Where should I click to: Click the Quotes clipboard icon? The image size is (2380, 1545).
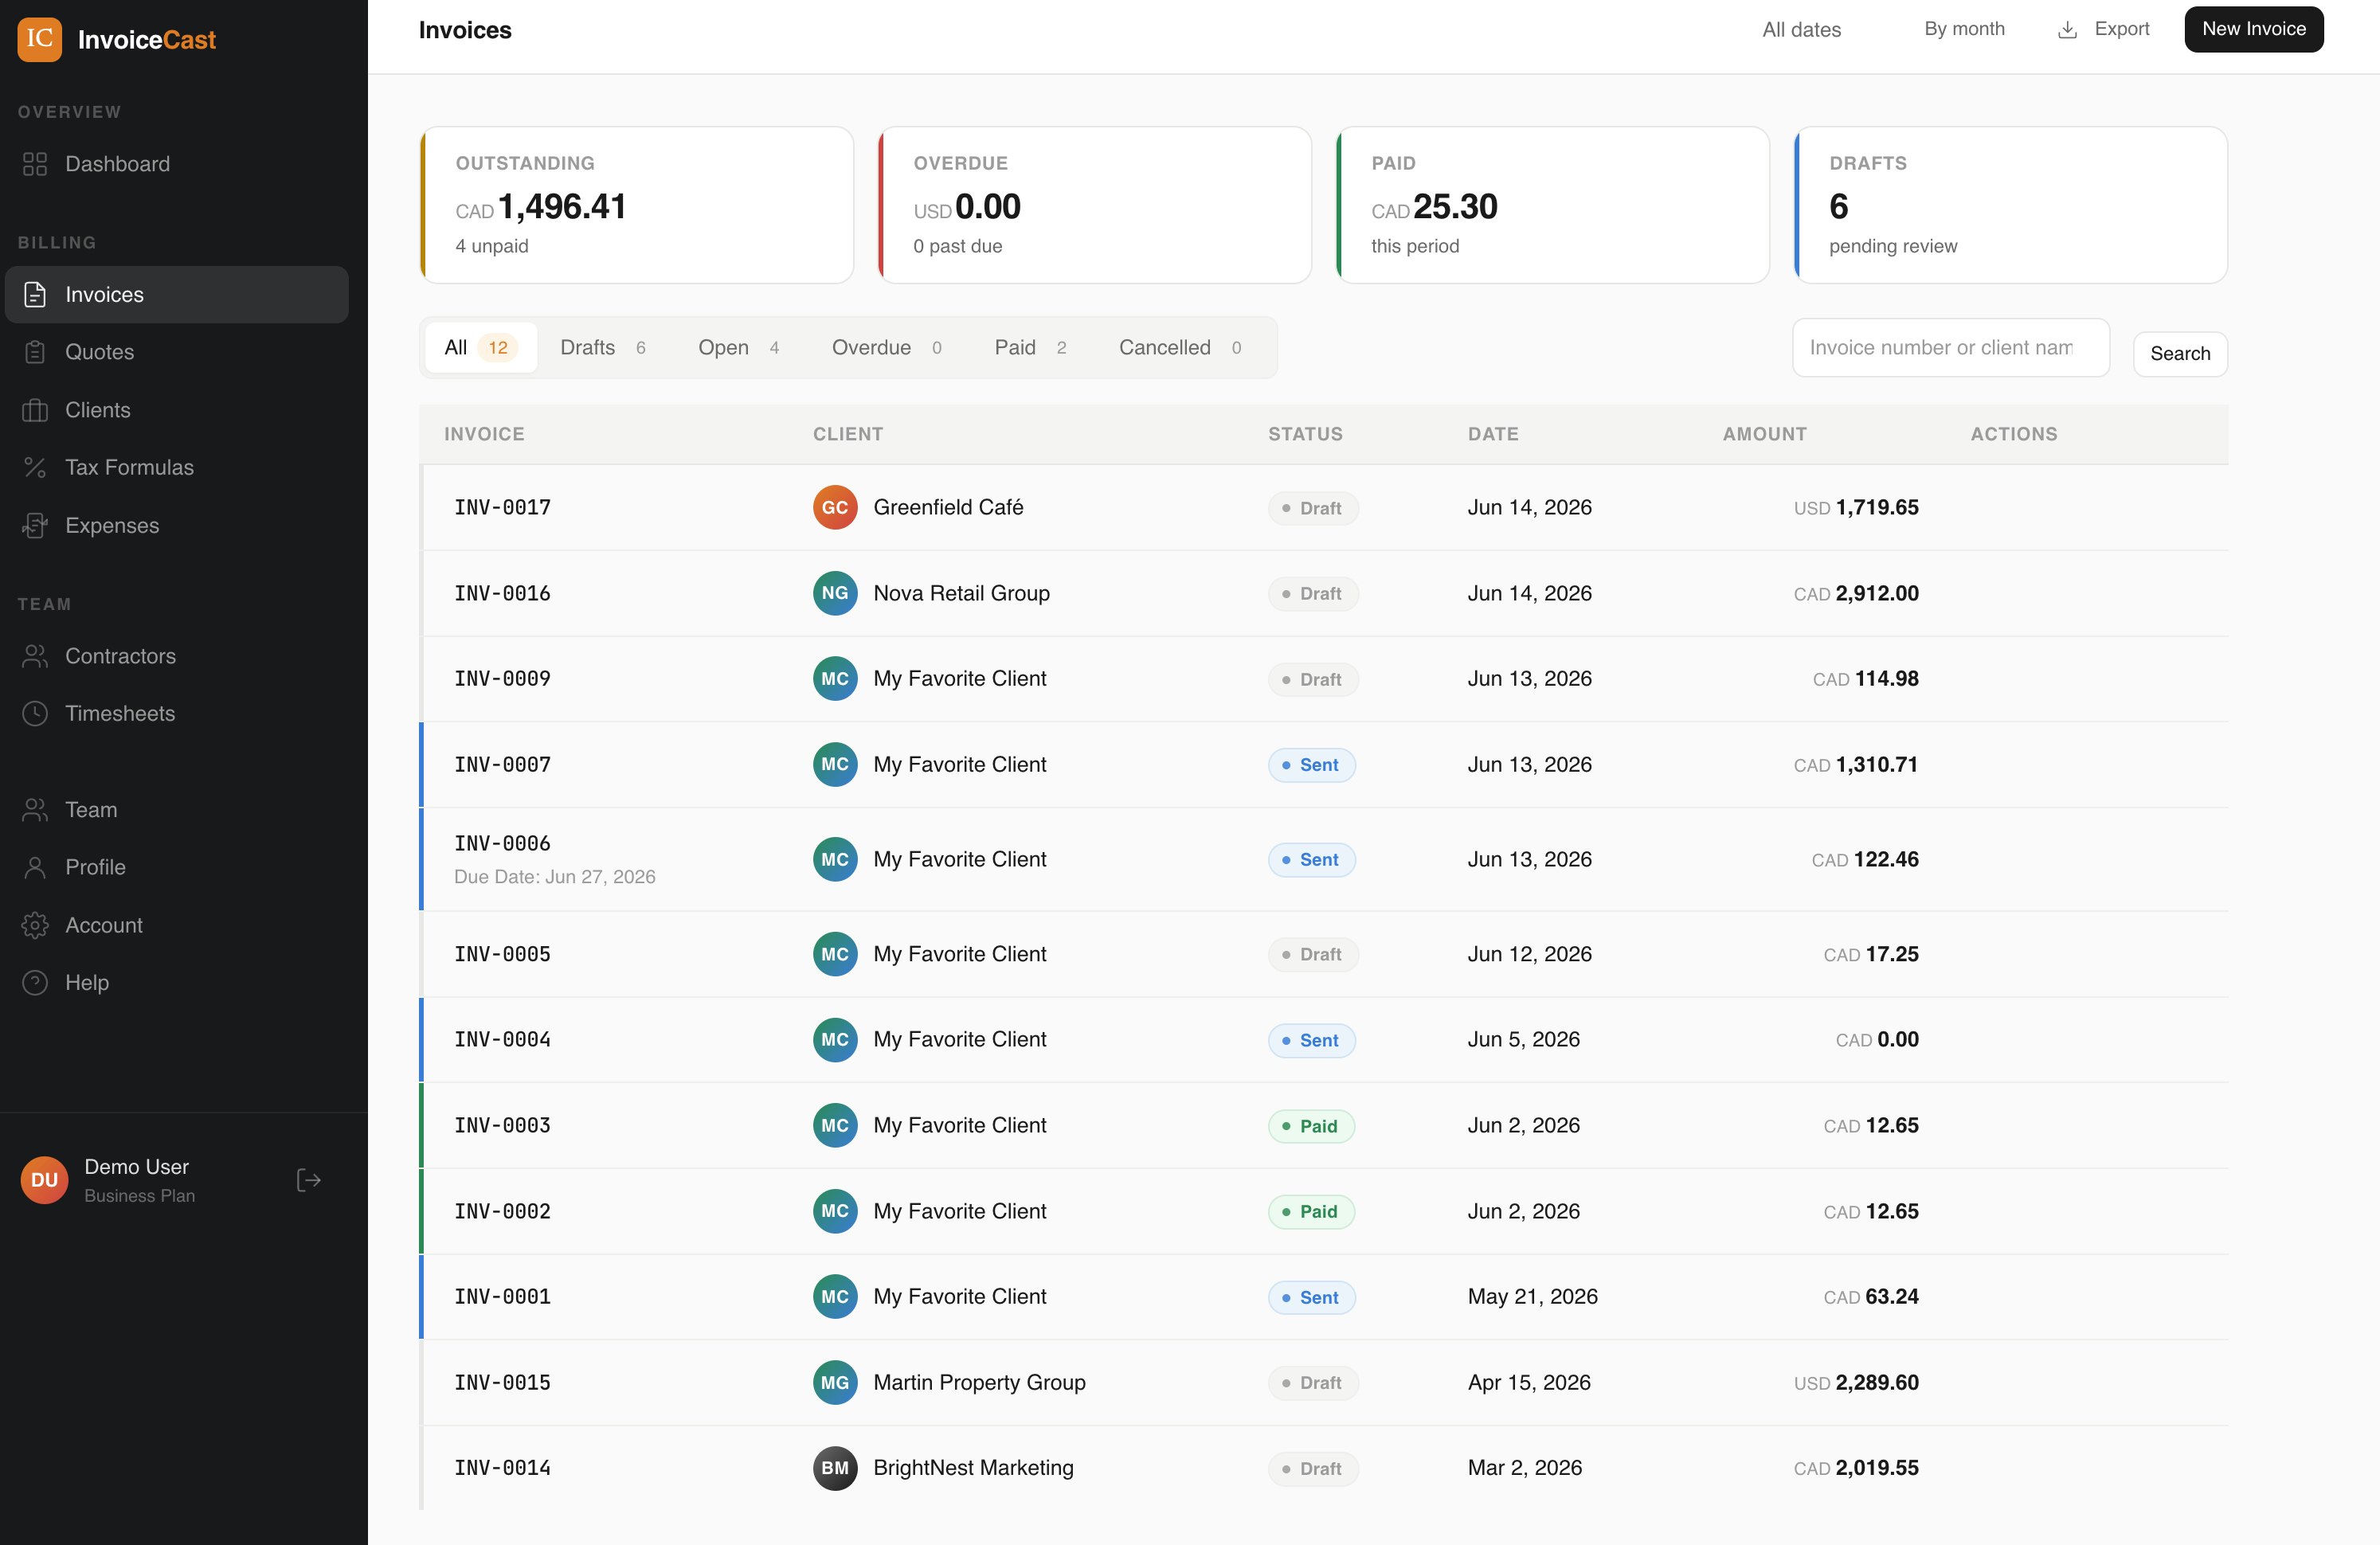coord(35,352)
